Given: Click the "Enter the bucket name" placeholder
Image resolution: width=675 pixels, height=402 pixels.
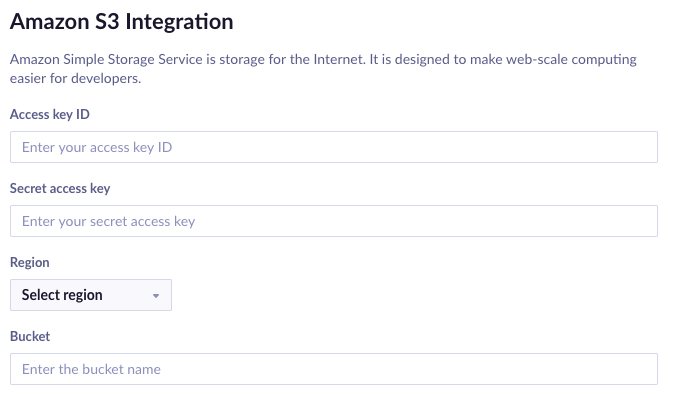Looking at the screenshot, I should (x=91, y=369).
